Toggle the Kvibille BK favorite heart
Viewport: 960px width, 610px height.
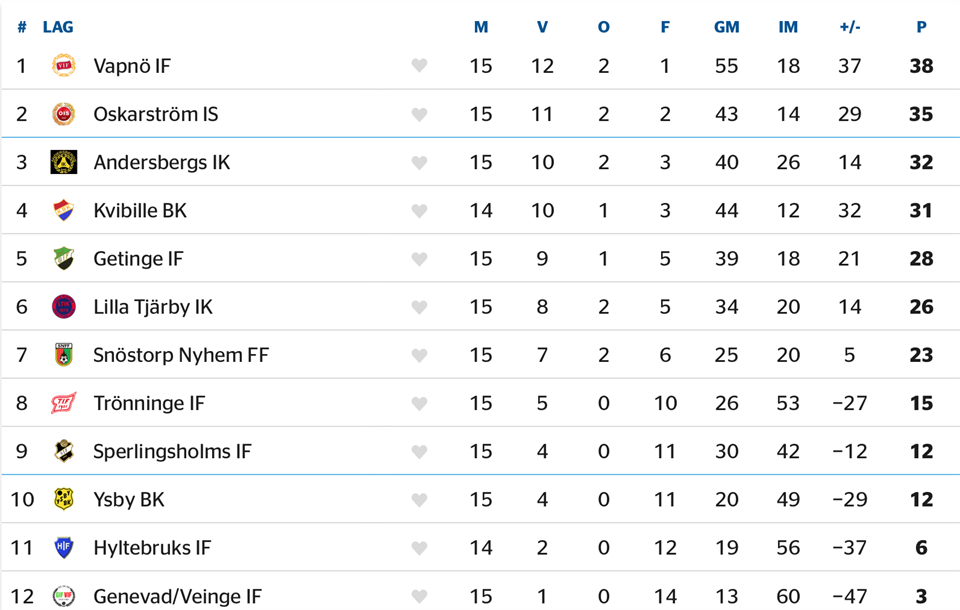[x=419, y=211]
